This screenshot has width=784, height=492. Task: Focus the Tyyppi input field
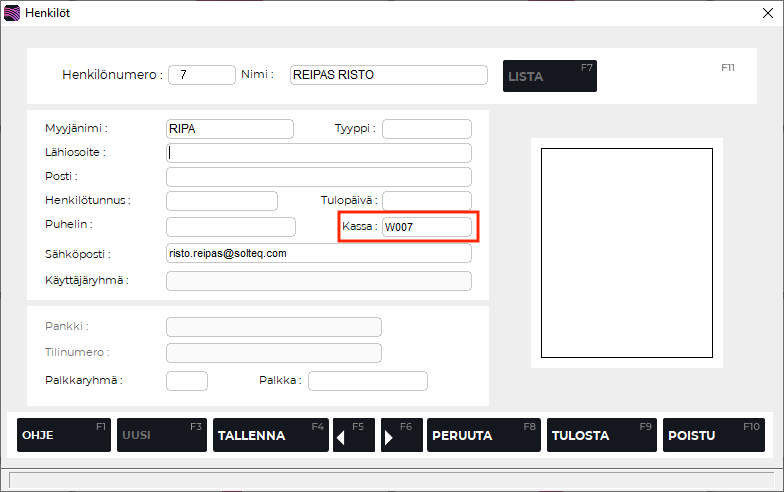pyautogui.click(x=426, y=128)
